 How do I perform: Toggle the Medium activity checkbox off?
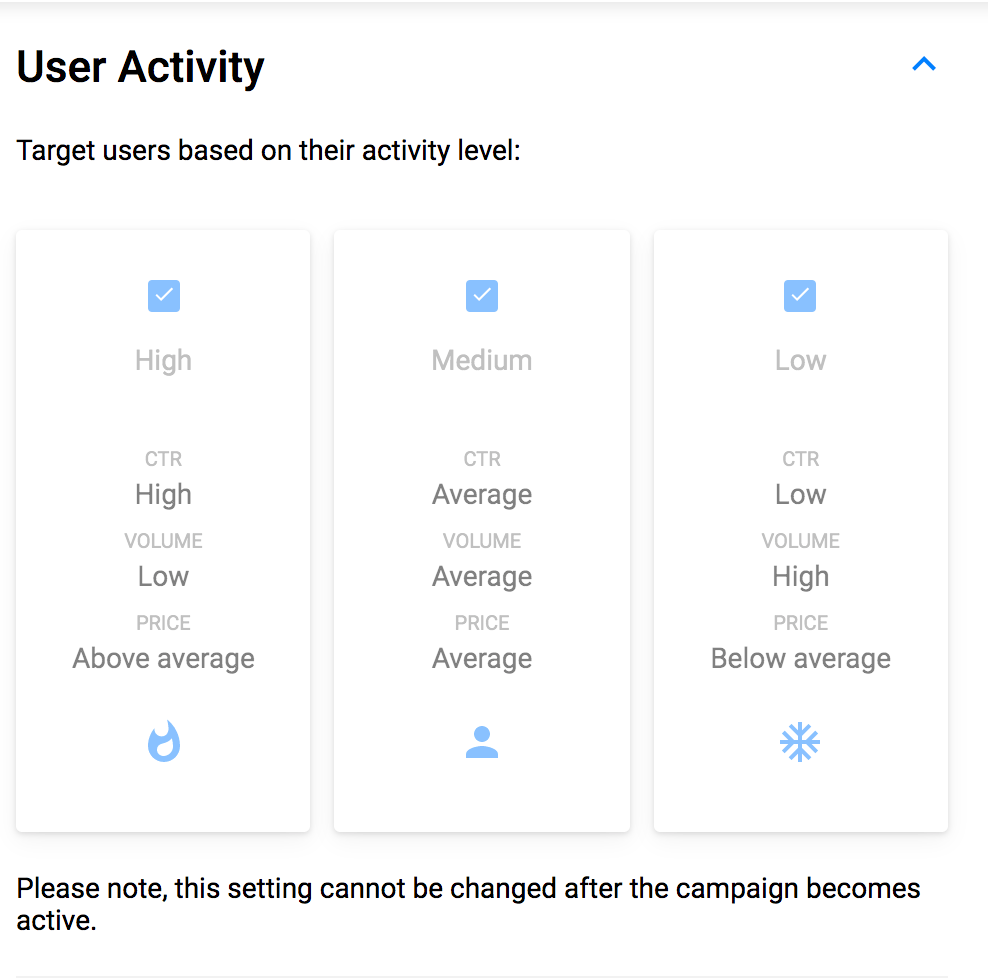coord(481,295)
